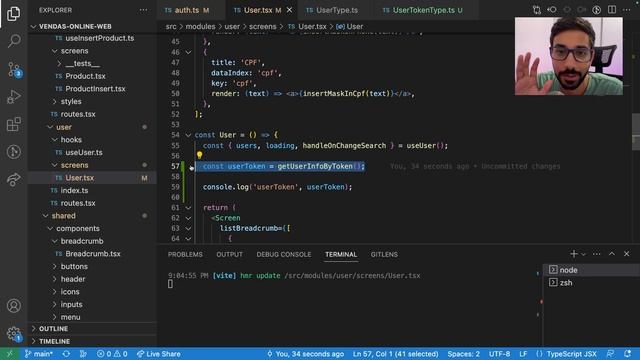Screen dimensions: 640x360
Task: Open the Accounts menu icon
Action: [13, 306]
